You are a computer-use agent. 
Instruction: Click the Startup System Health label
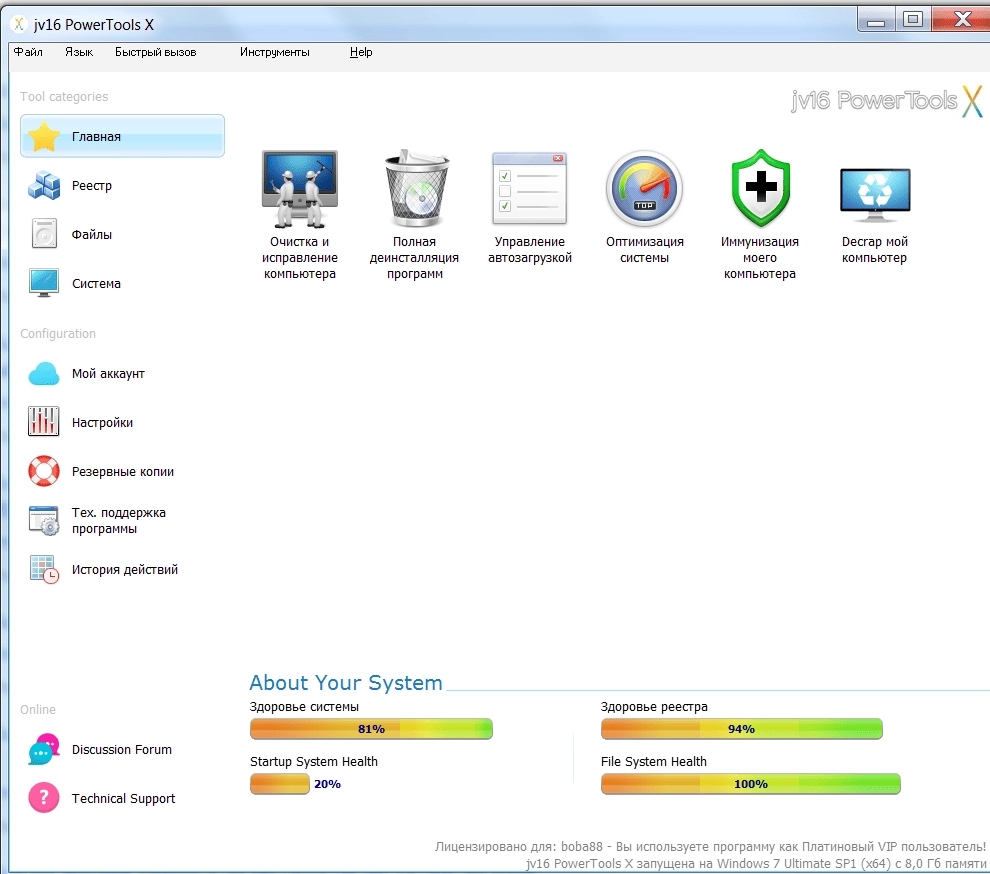(314, 762)
